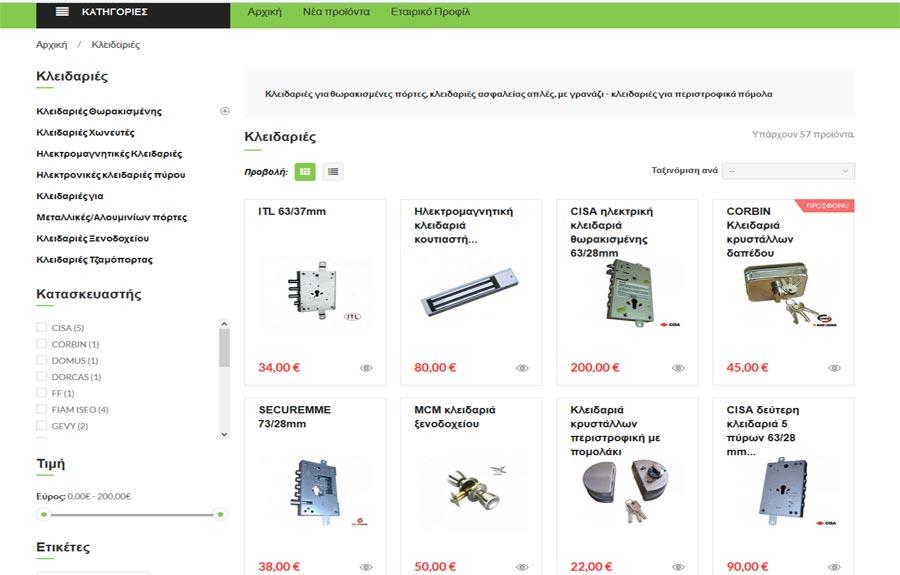Open category Κλειδαριές Θωρακισμένης
This screenshot has width=900, height=575.
[x=99, y=111]
